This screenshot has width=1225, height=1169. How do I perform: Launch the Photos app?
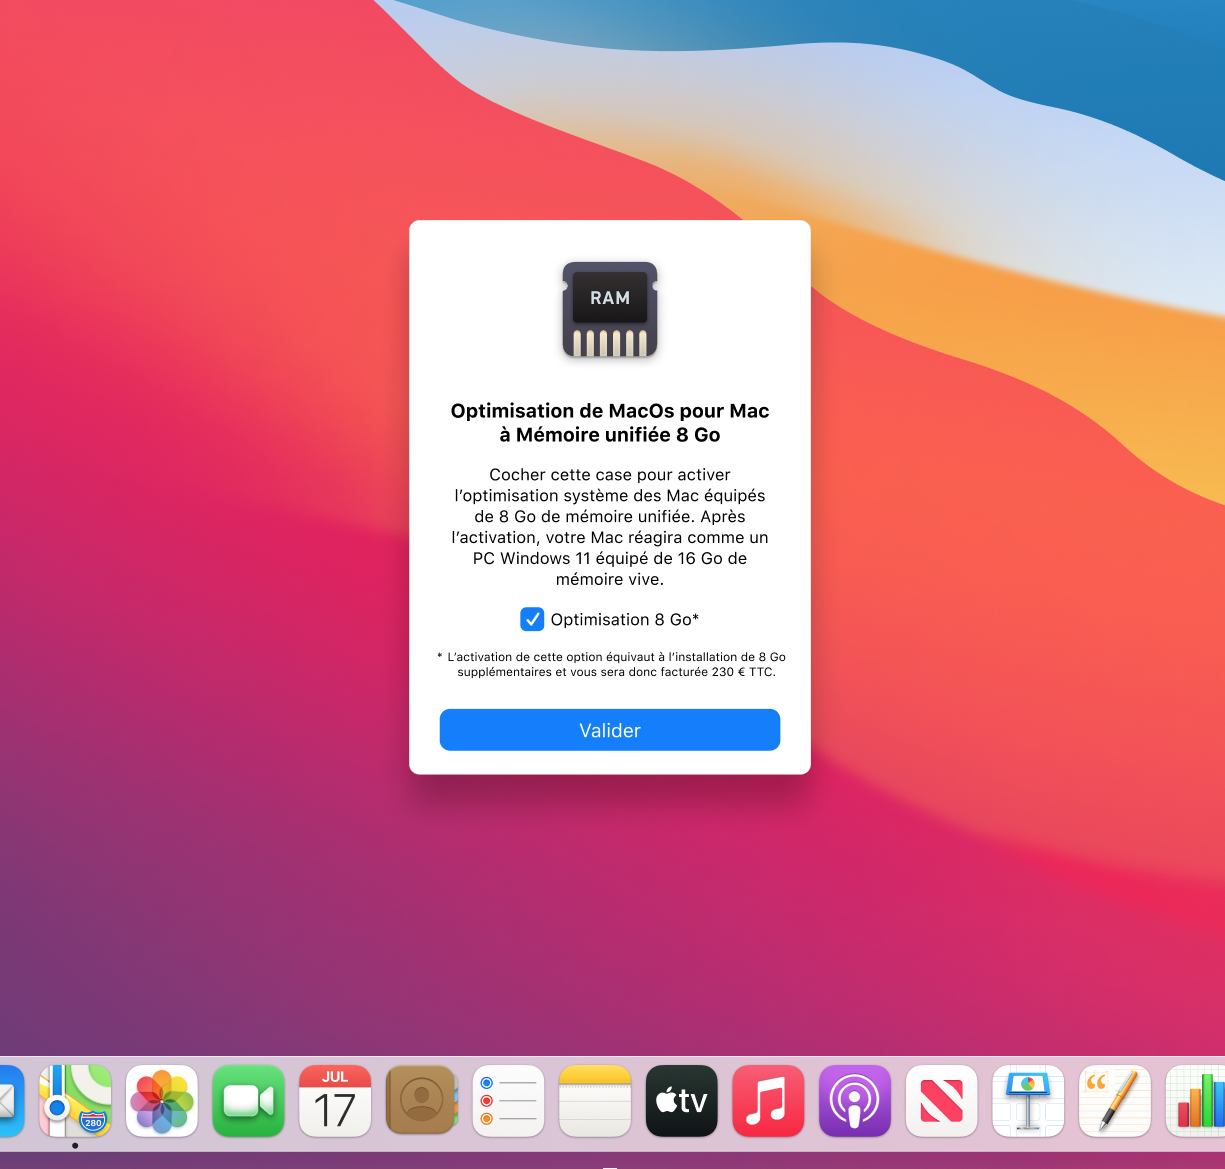coord(162,1101)
